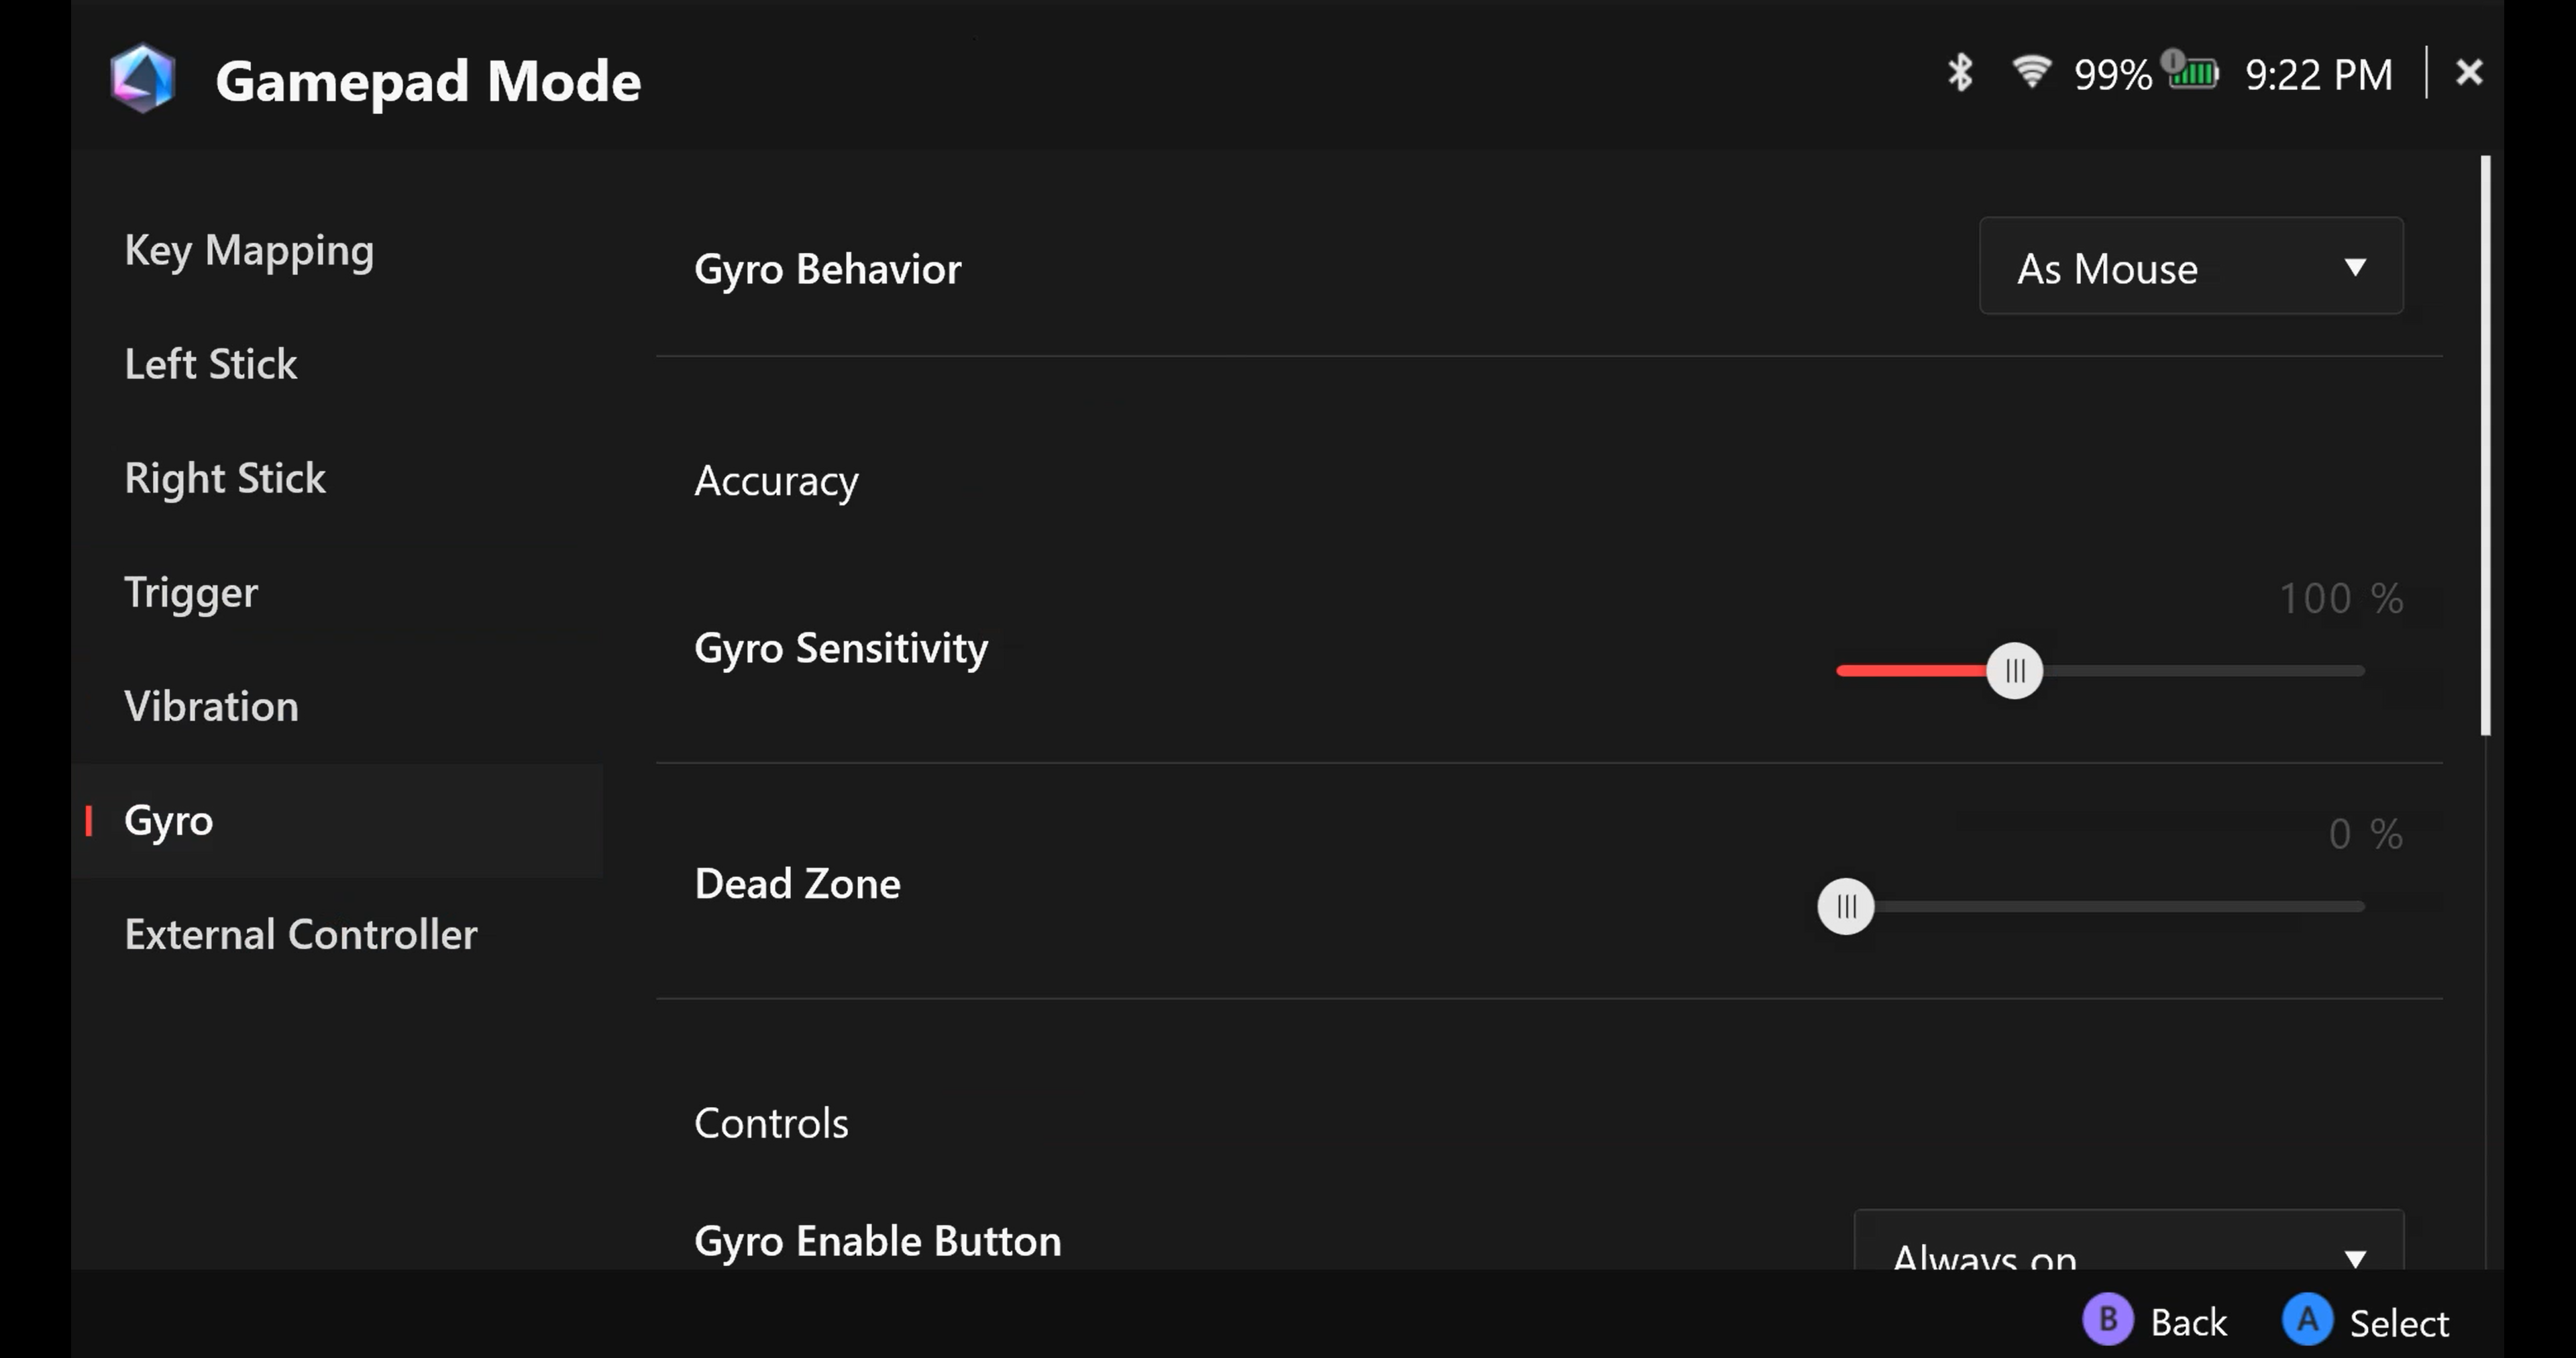Click the Gyro Sensitivity slider handle

2014,671
